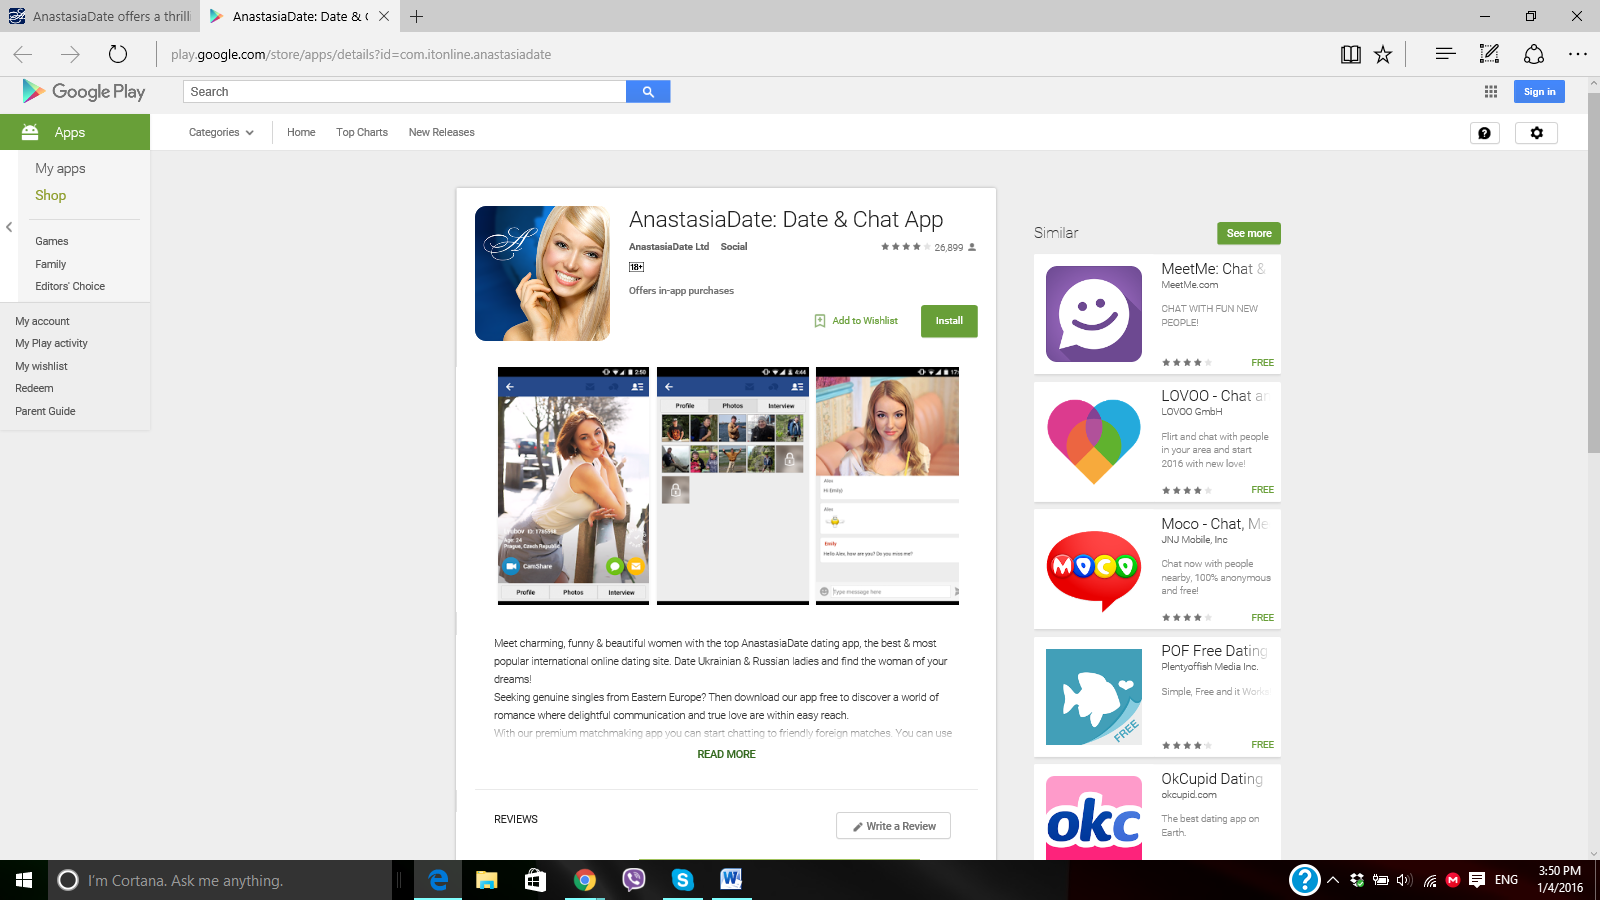Open My account

(x=42, y=321)
